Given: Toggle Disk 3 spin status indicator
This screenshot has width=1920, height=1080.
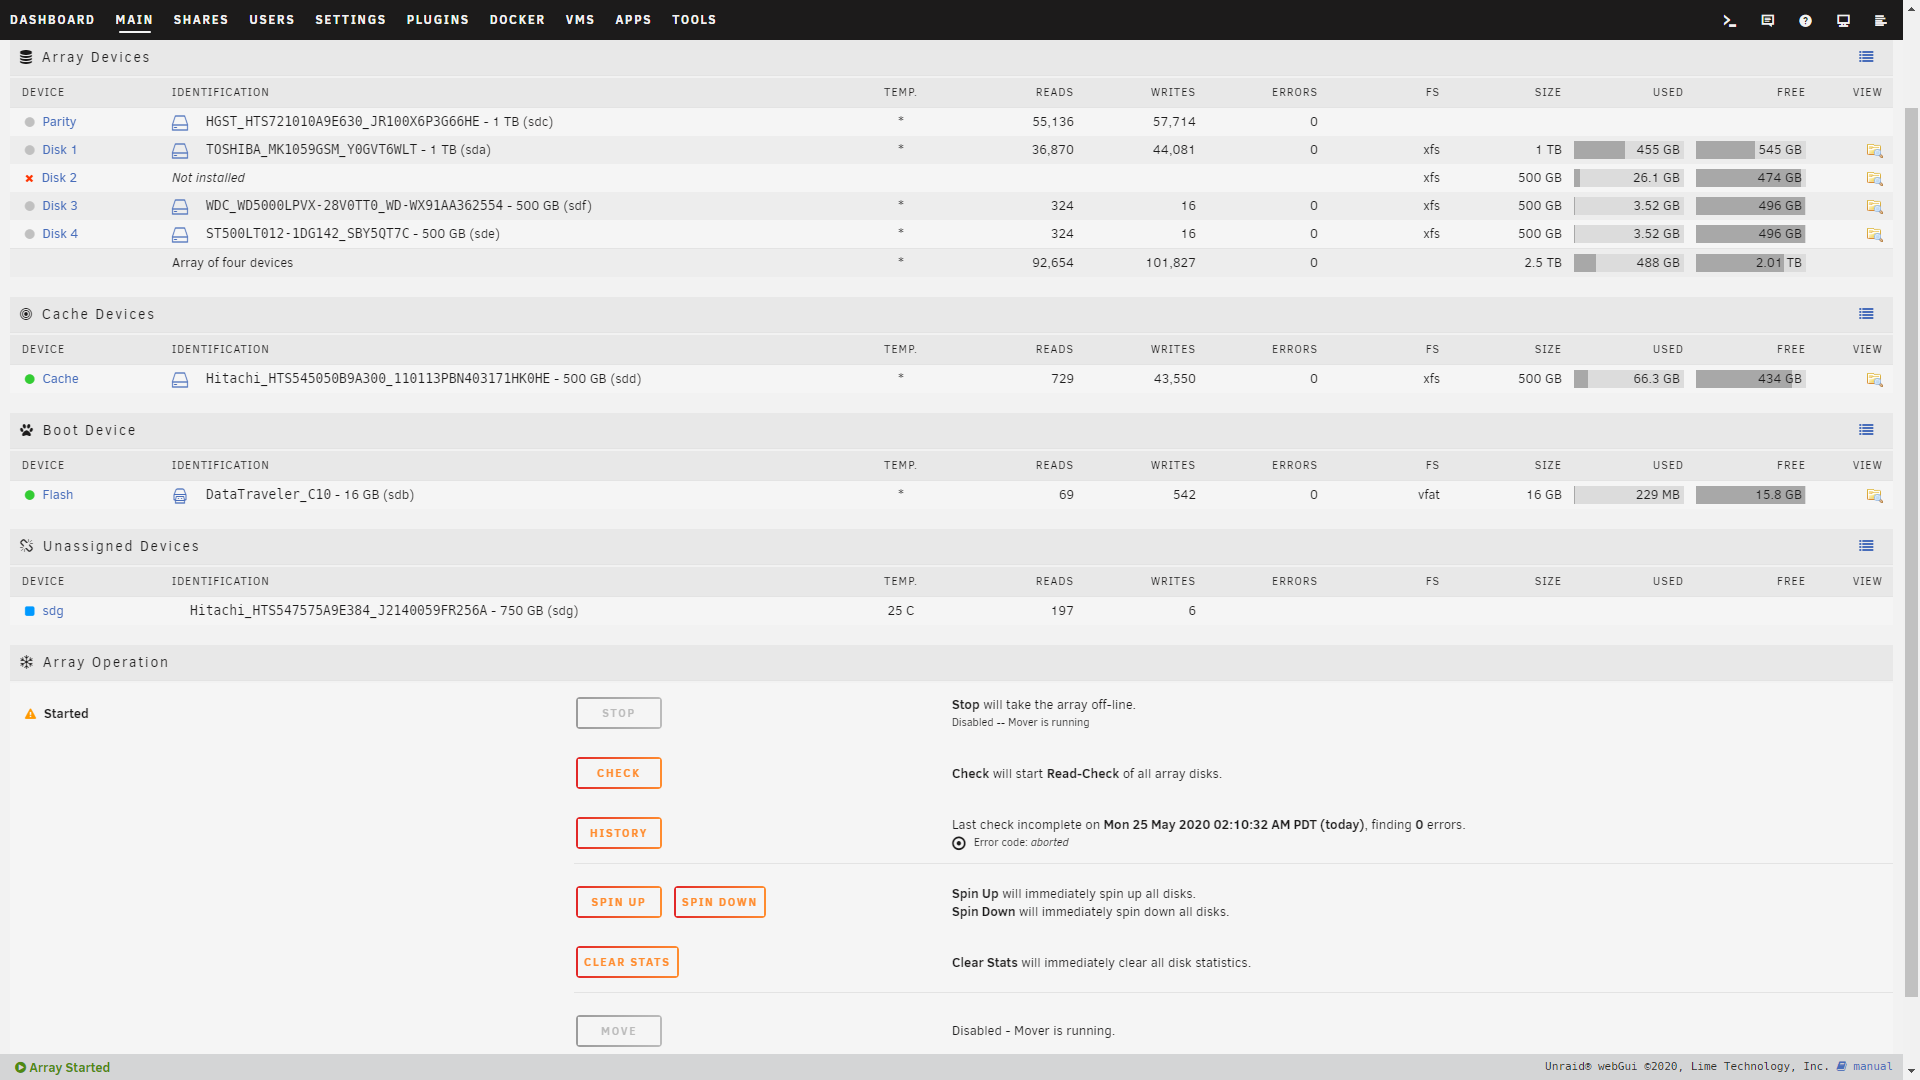Looking at the screenshot, I should [x=29, y=206].
